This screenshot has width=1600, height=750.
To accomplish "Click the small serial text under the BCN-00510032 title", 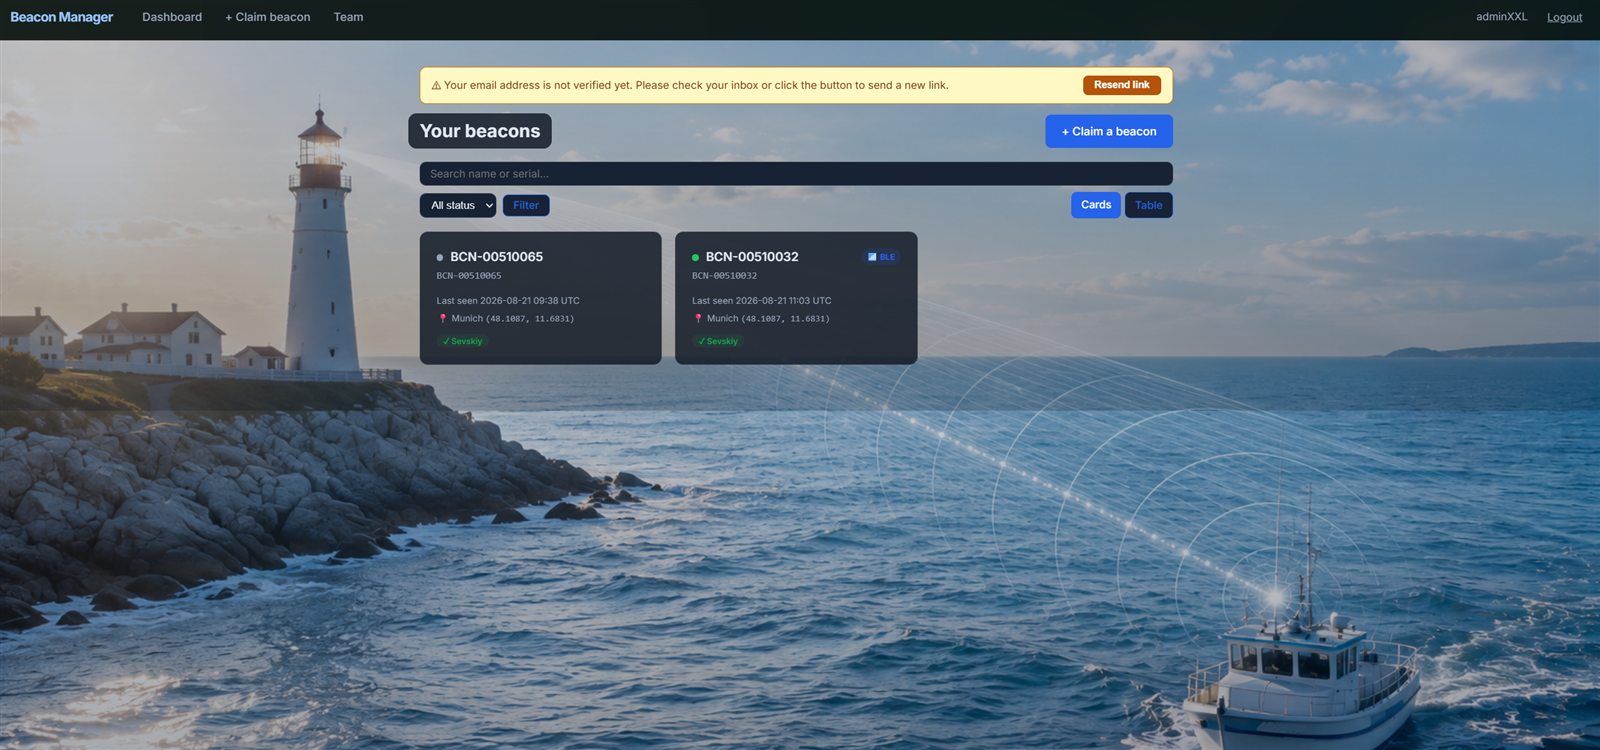I will point(725,276).
